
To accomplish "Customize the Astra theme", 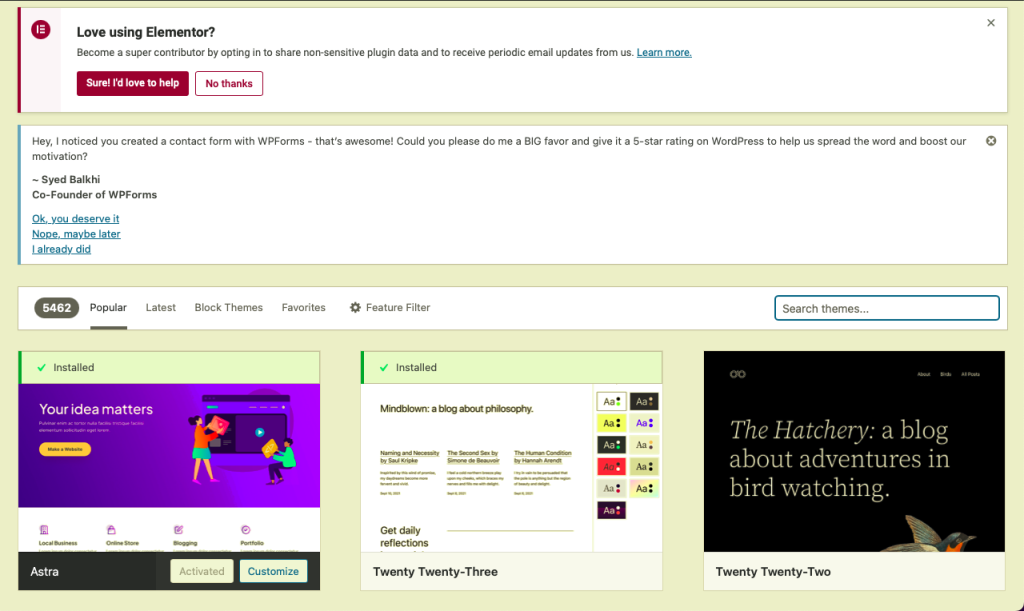I will tap(273, 571).
